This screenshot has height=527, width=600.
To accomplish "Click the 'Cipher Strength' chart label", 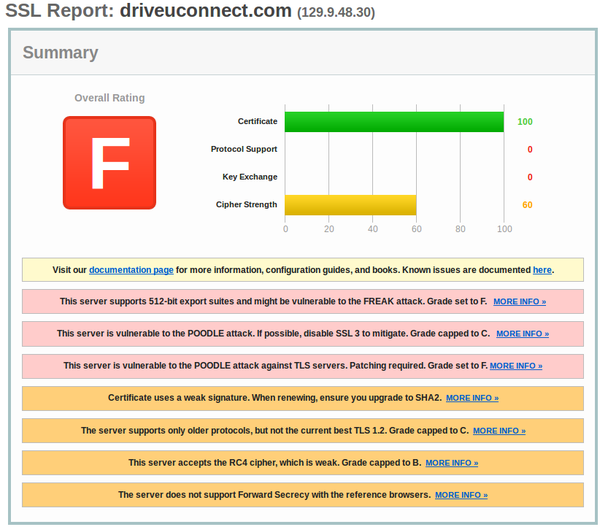I will coord(246,204).
